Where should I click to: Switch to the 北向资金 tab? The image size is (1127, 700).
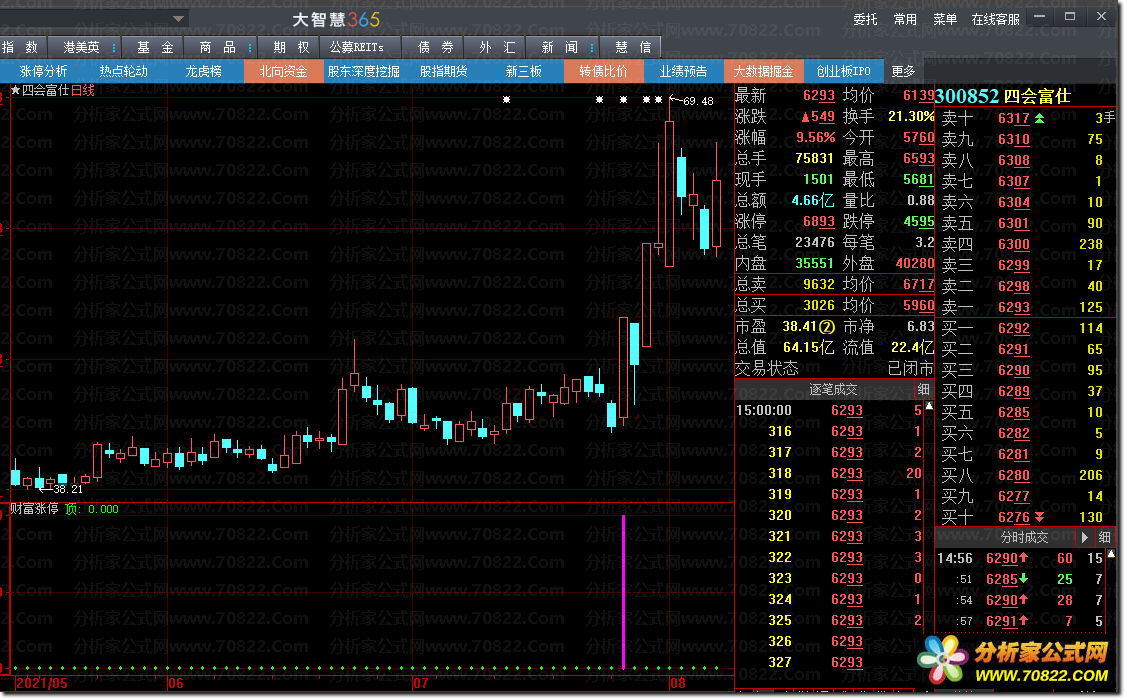[283, 71]
